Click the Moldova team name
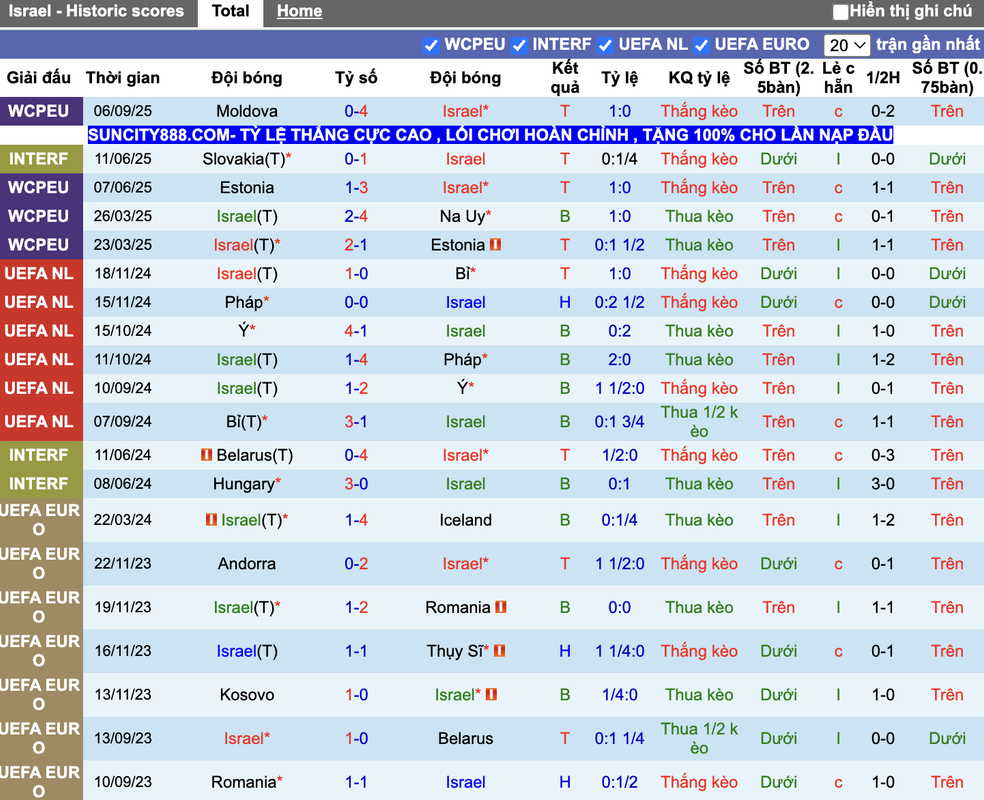984x800 pixels. [247, 111]
